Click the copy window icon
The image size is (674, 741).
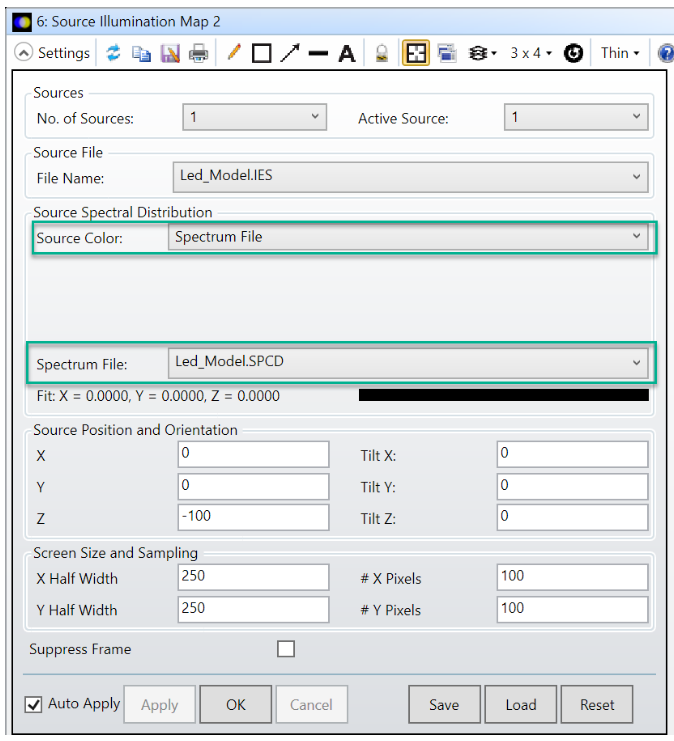(141, 53)
